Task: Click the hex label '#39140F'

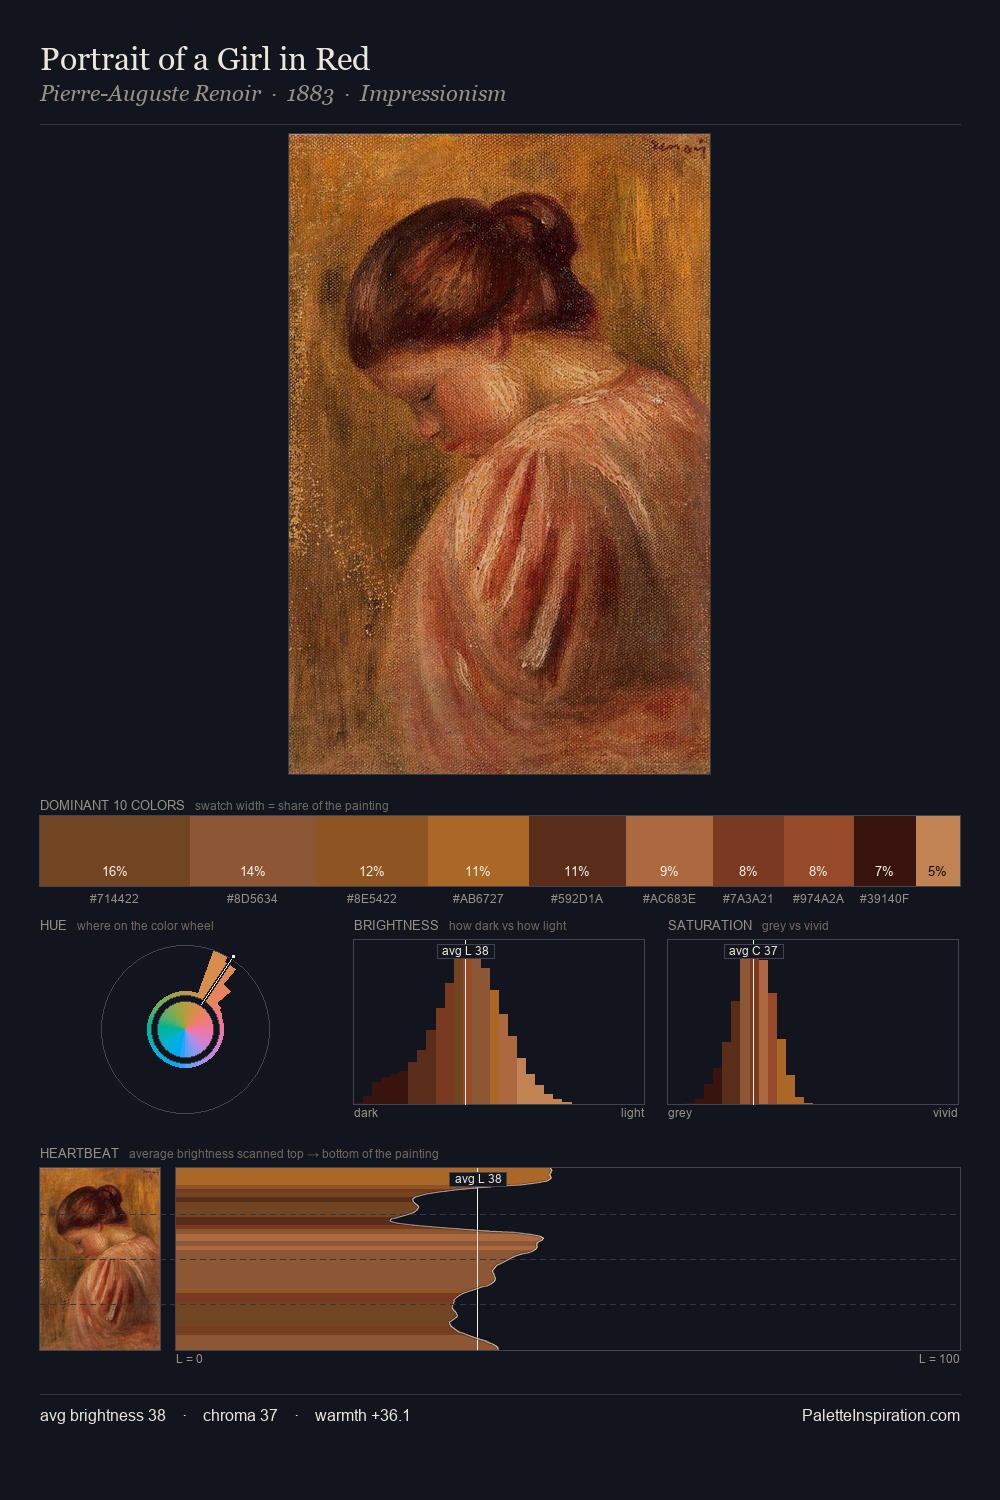Action: pyautogui.click(x=884, y=899)
